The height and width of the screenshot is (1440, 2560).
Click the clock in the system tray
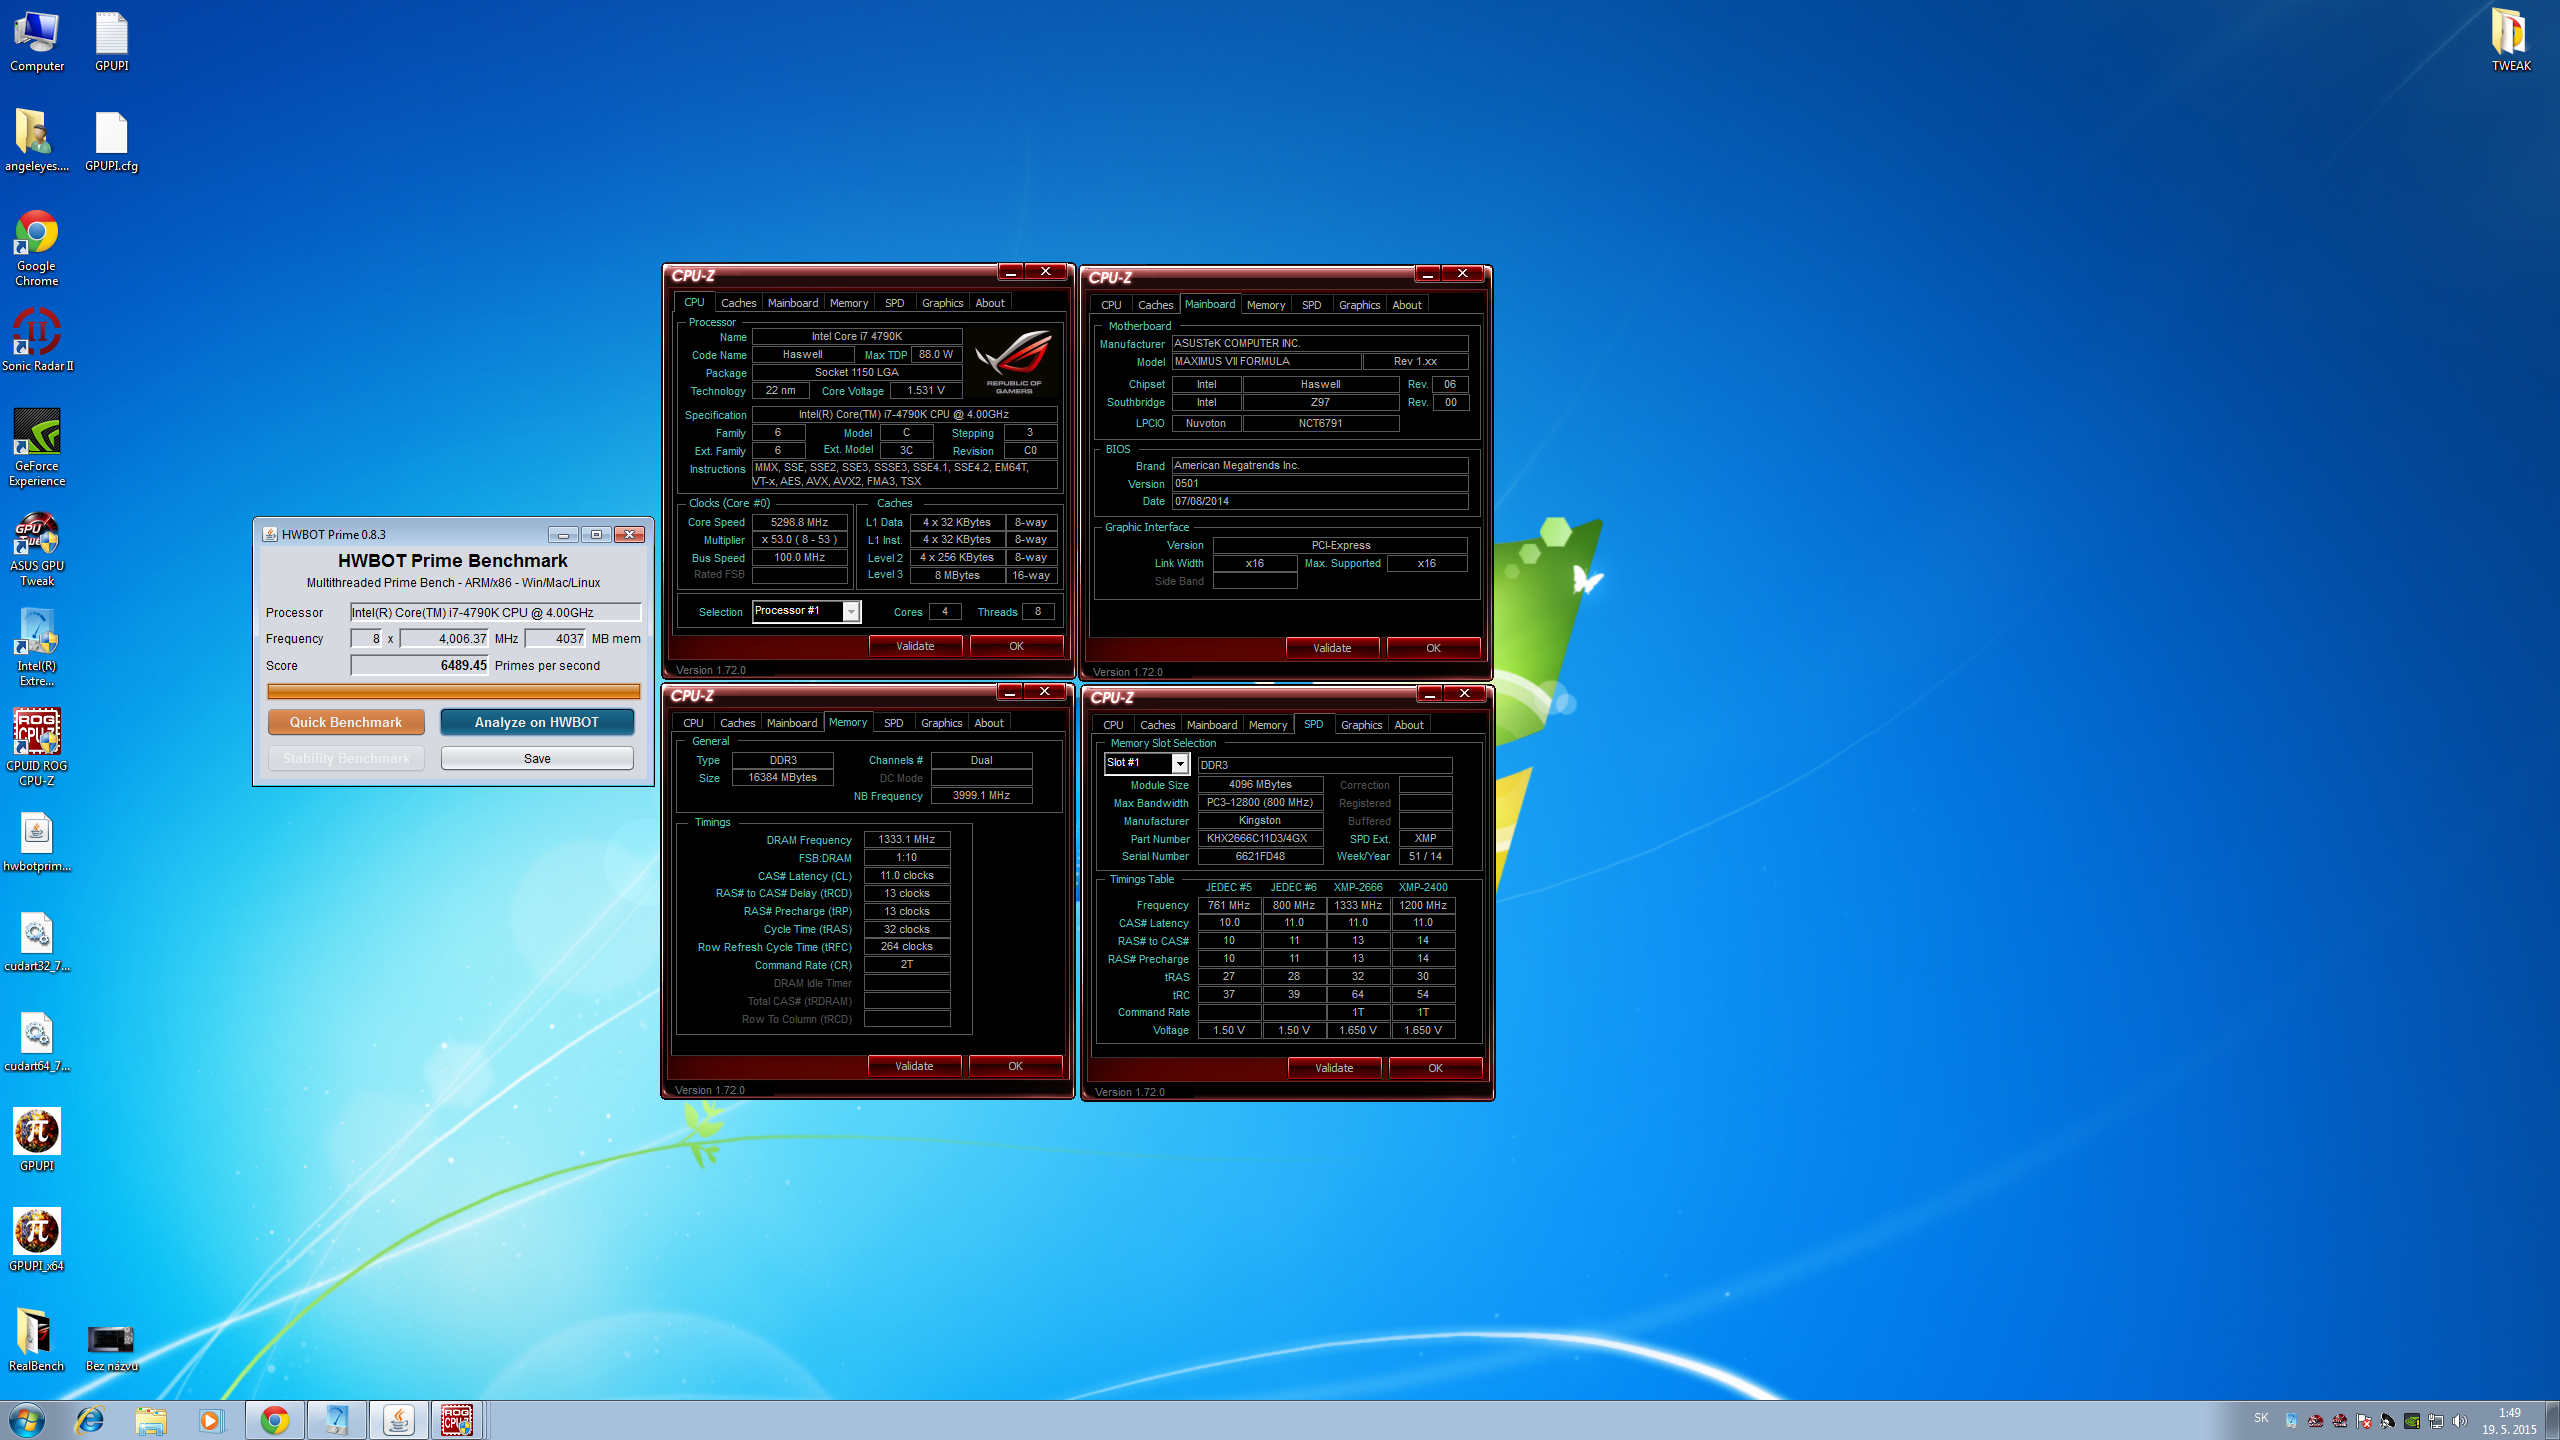coord(2509,1421)
